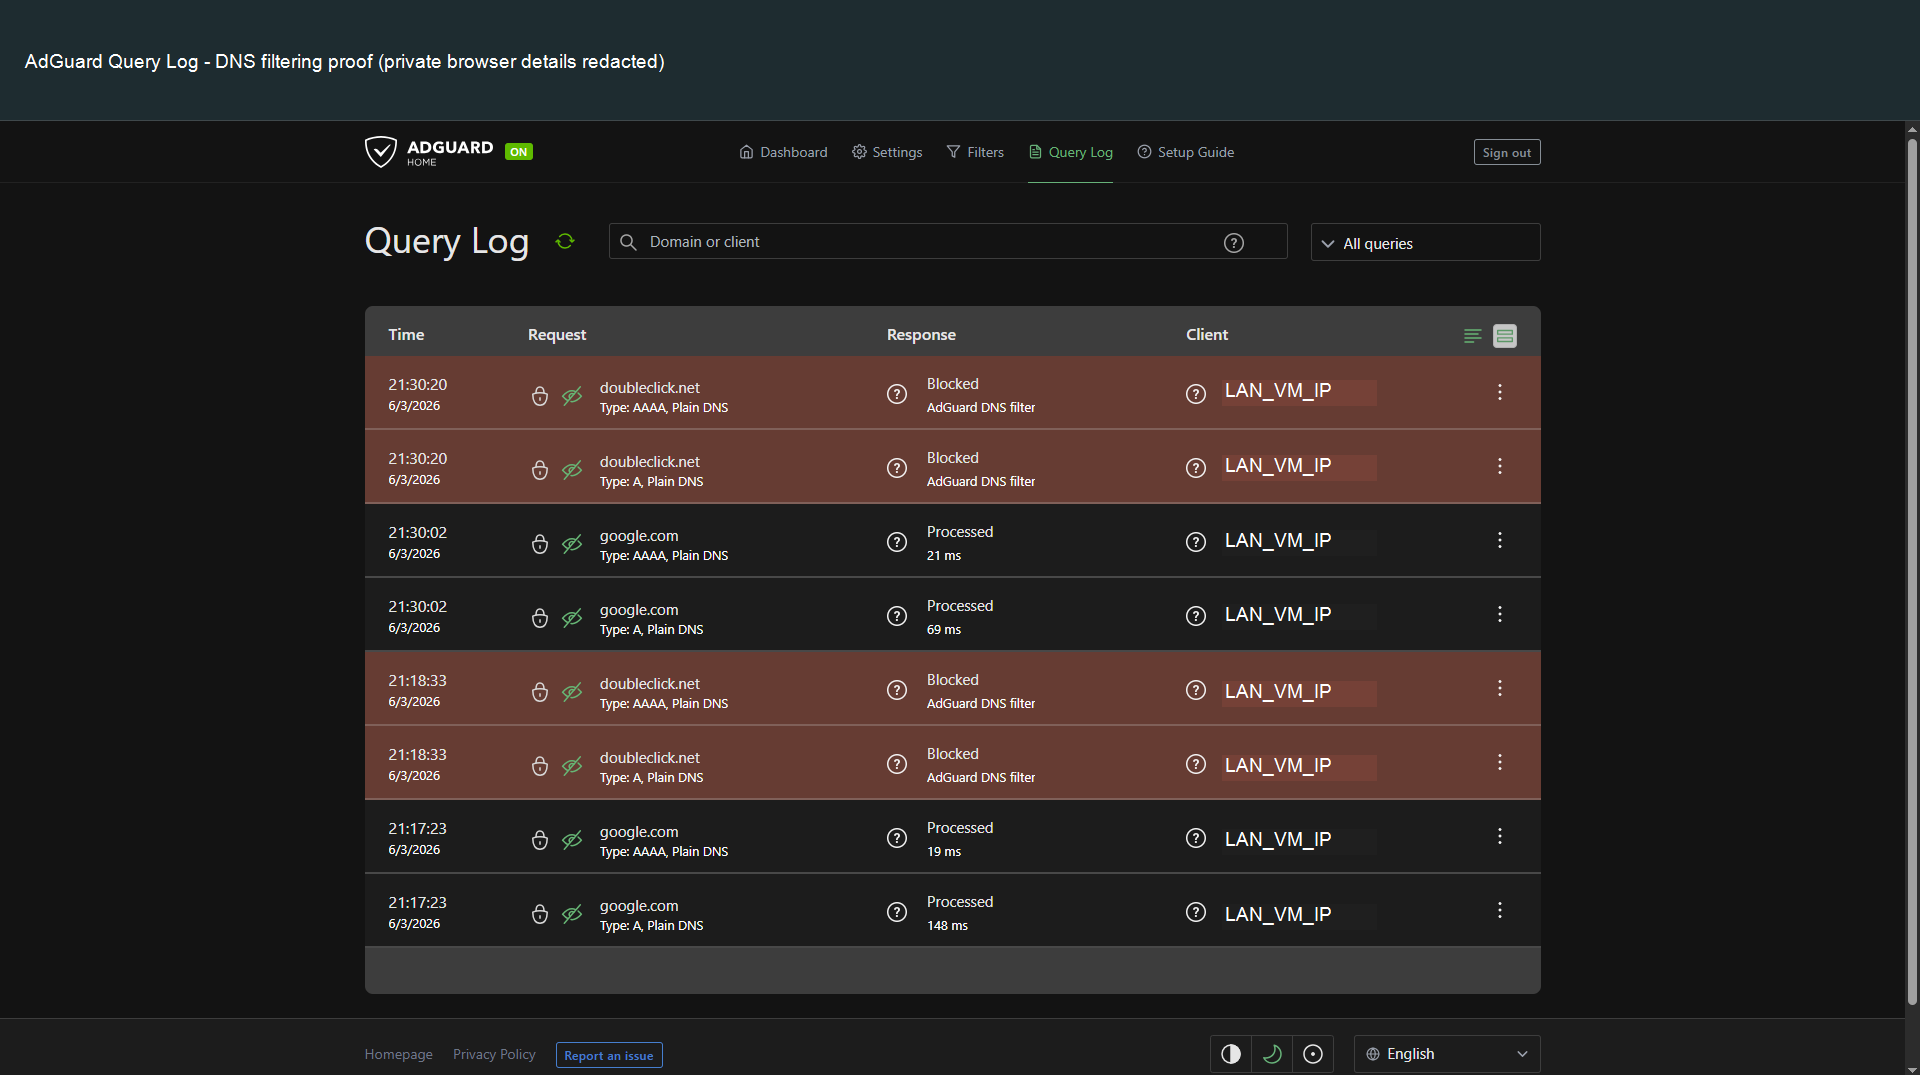Click tracker eye icon on last google.com row
This screenshot has height=1075, width=1920.
[572, 914]
